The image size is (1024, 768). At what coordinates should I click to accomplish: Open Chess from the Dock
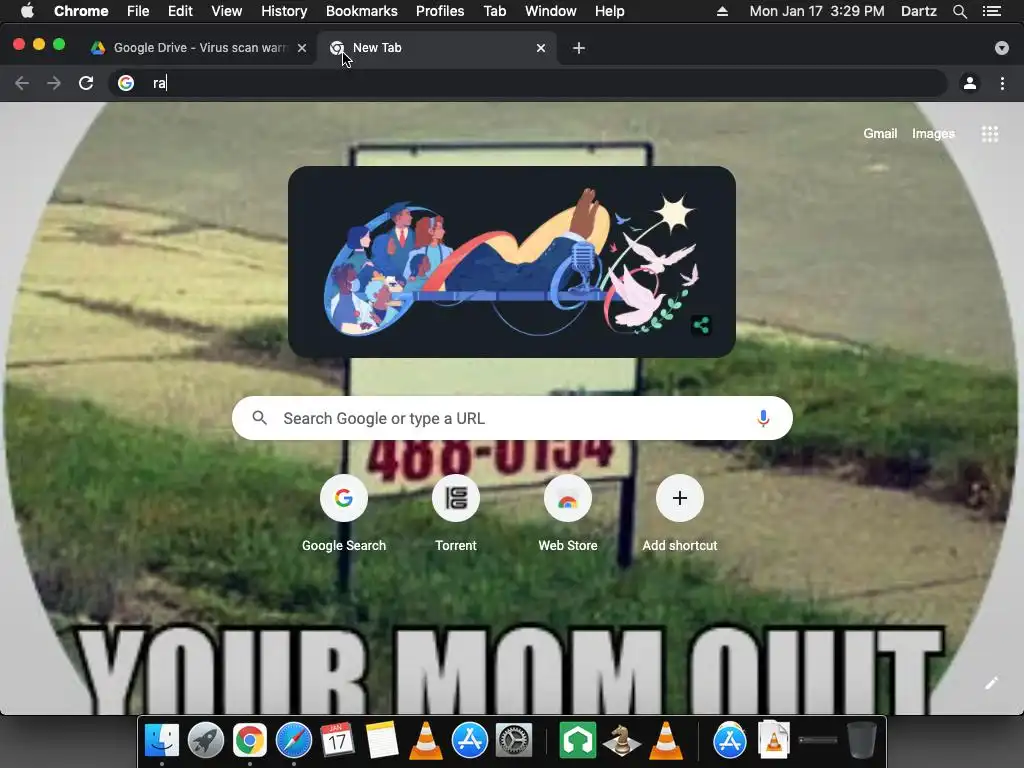pos(622,741)
